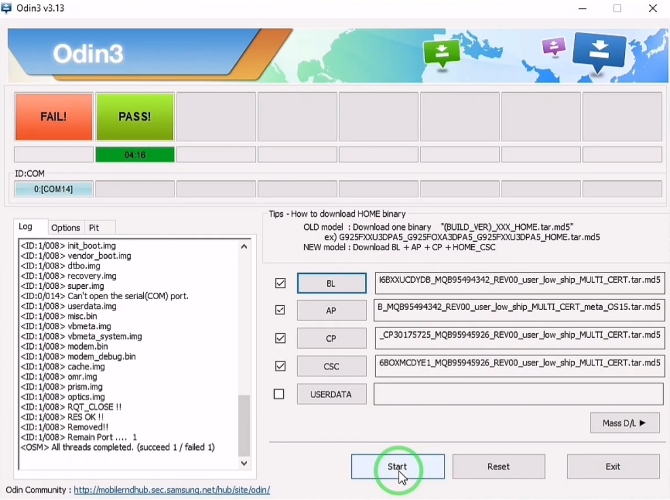The image size is (670, 500).
Task: Uncheck the CSC checkbox
Action: 280,366
